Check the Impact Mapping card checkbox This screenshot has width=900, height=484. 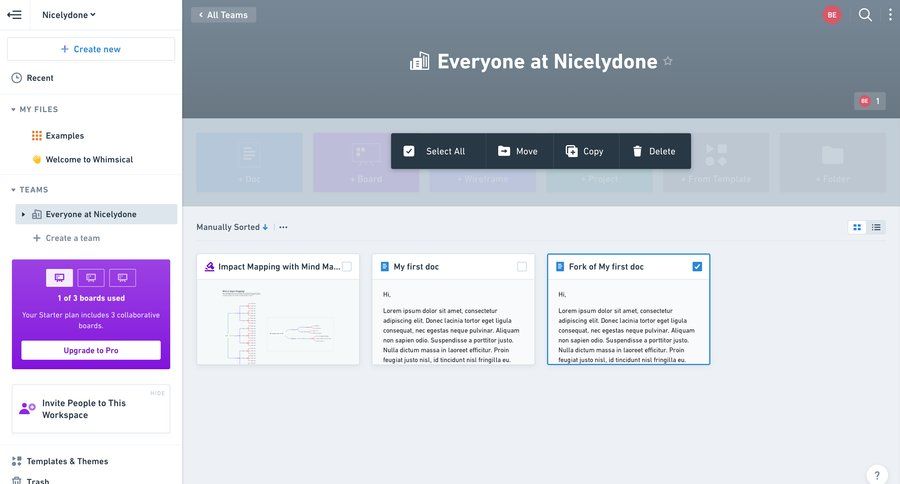point(347,266)
